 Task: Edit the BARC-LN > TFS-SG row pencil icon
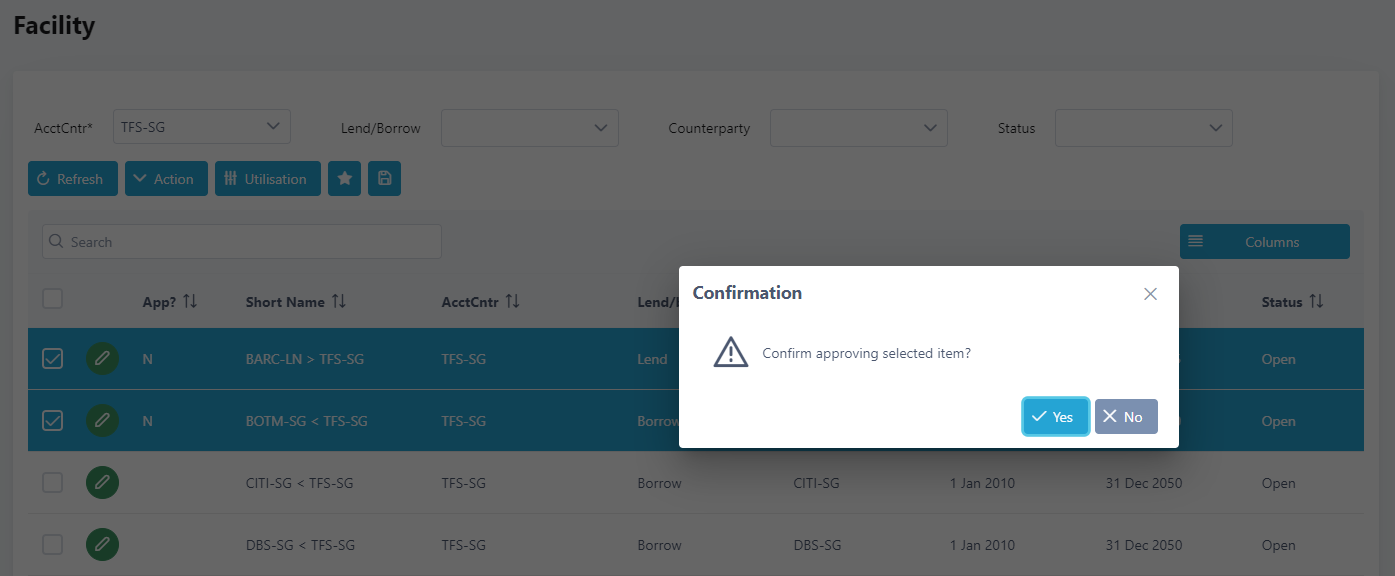pos(102,359)
